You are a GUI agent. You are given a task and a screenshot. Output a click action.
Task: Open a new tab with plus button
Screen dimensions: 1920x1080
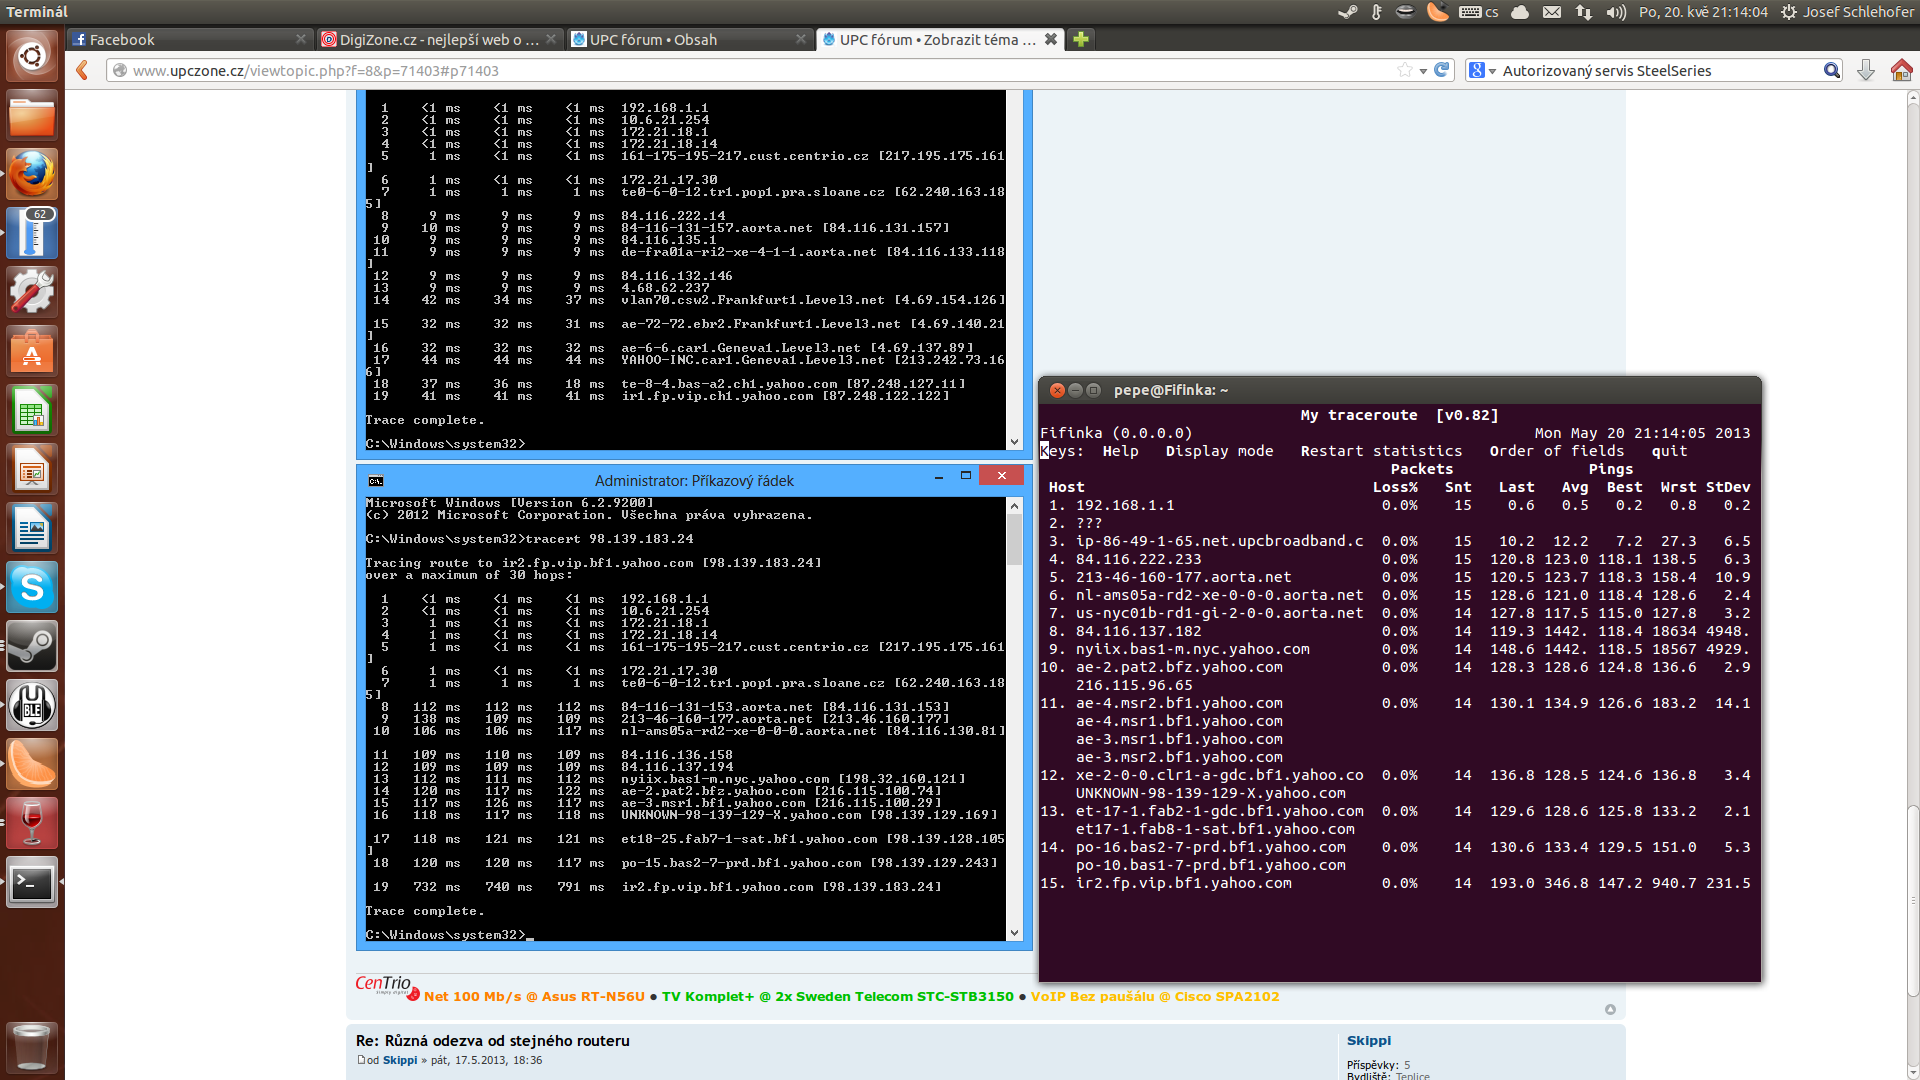coord(1081,39)
